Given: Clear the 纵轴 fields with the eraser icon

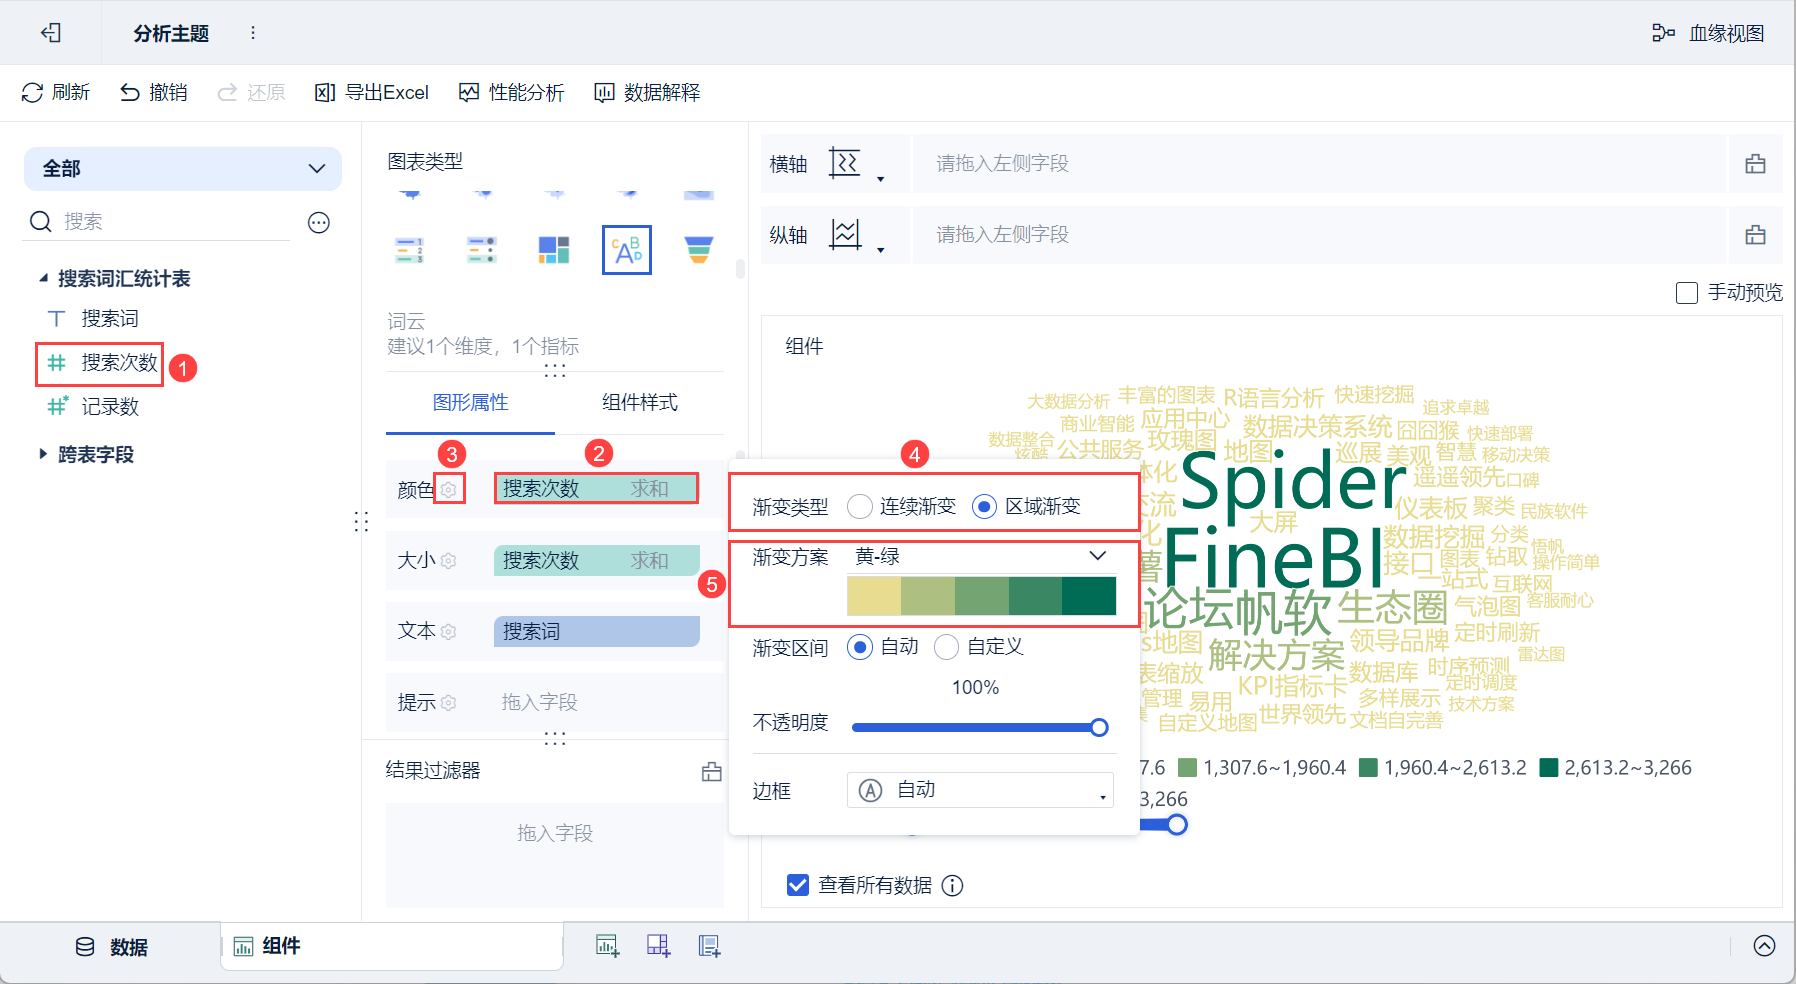Looking at the screenshot, I should click(x=1755, y=235).
